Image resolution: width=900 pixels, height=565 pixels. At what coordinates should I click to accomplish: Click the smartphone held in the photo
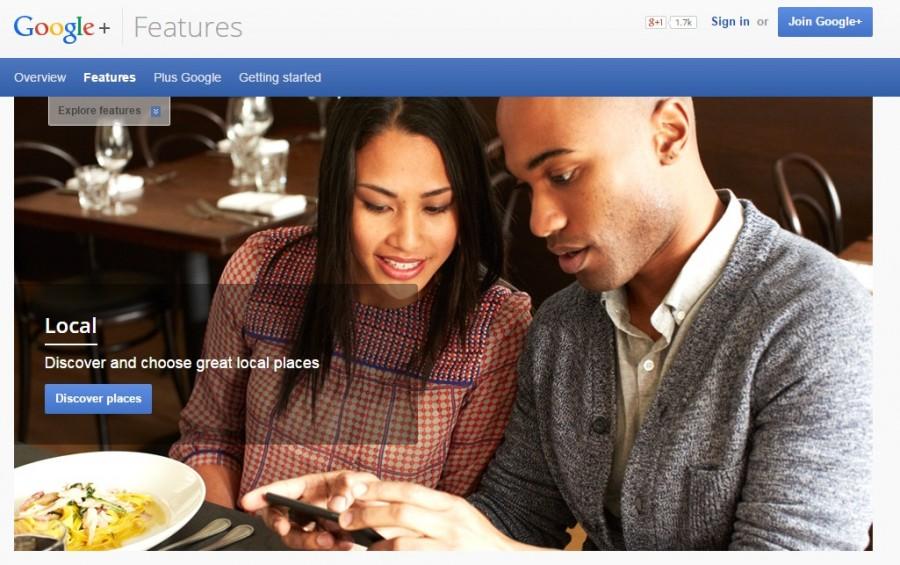point(321,517)
